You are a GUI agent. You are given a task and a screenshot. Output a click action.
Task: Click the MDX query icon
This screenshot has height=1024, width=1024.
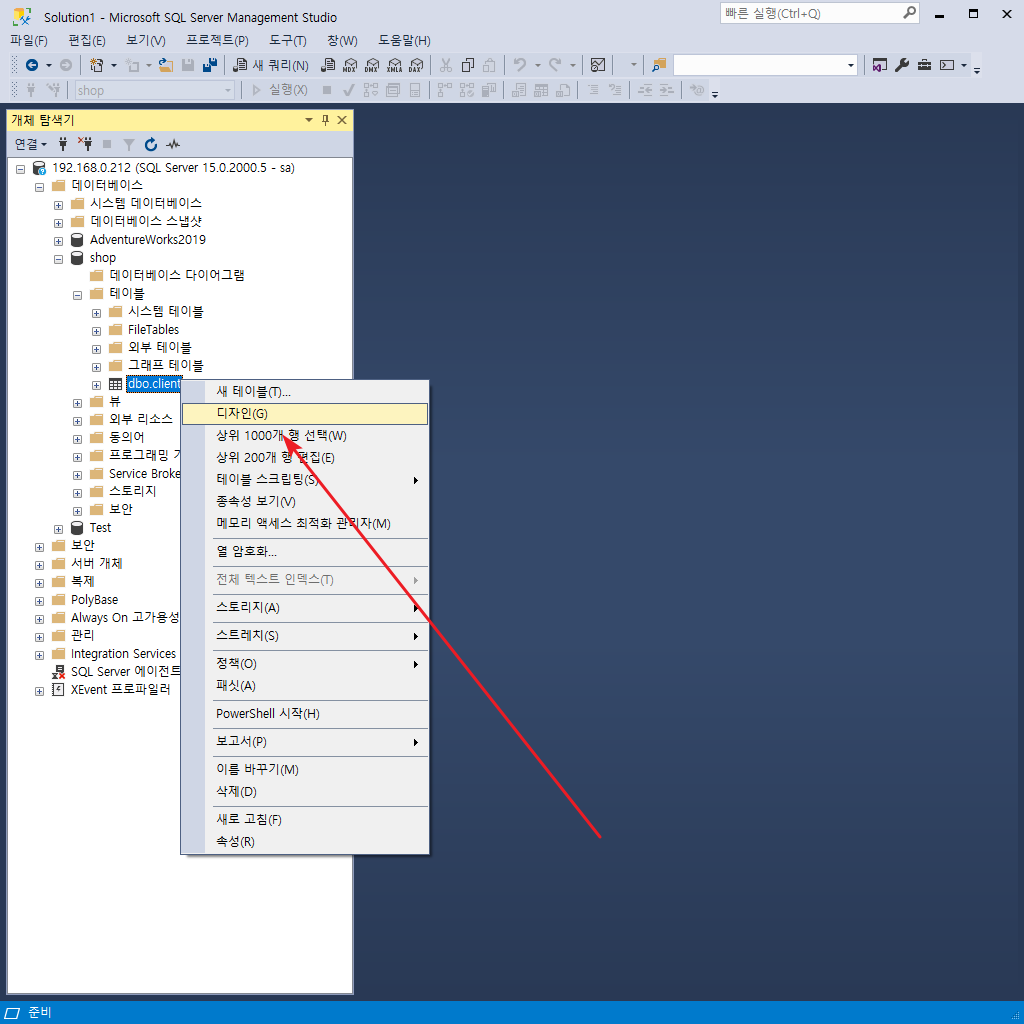pyautogui.click(x=350, y=65)
